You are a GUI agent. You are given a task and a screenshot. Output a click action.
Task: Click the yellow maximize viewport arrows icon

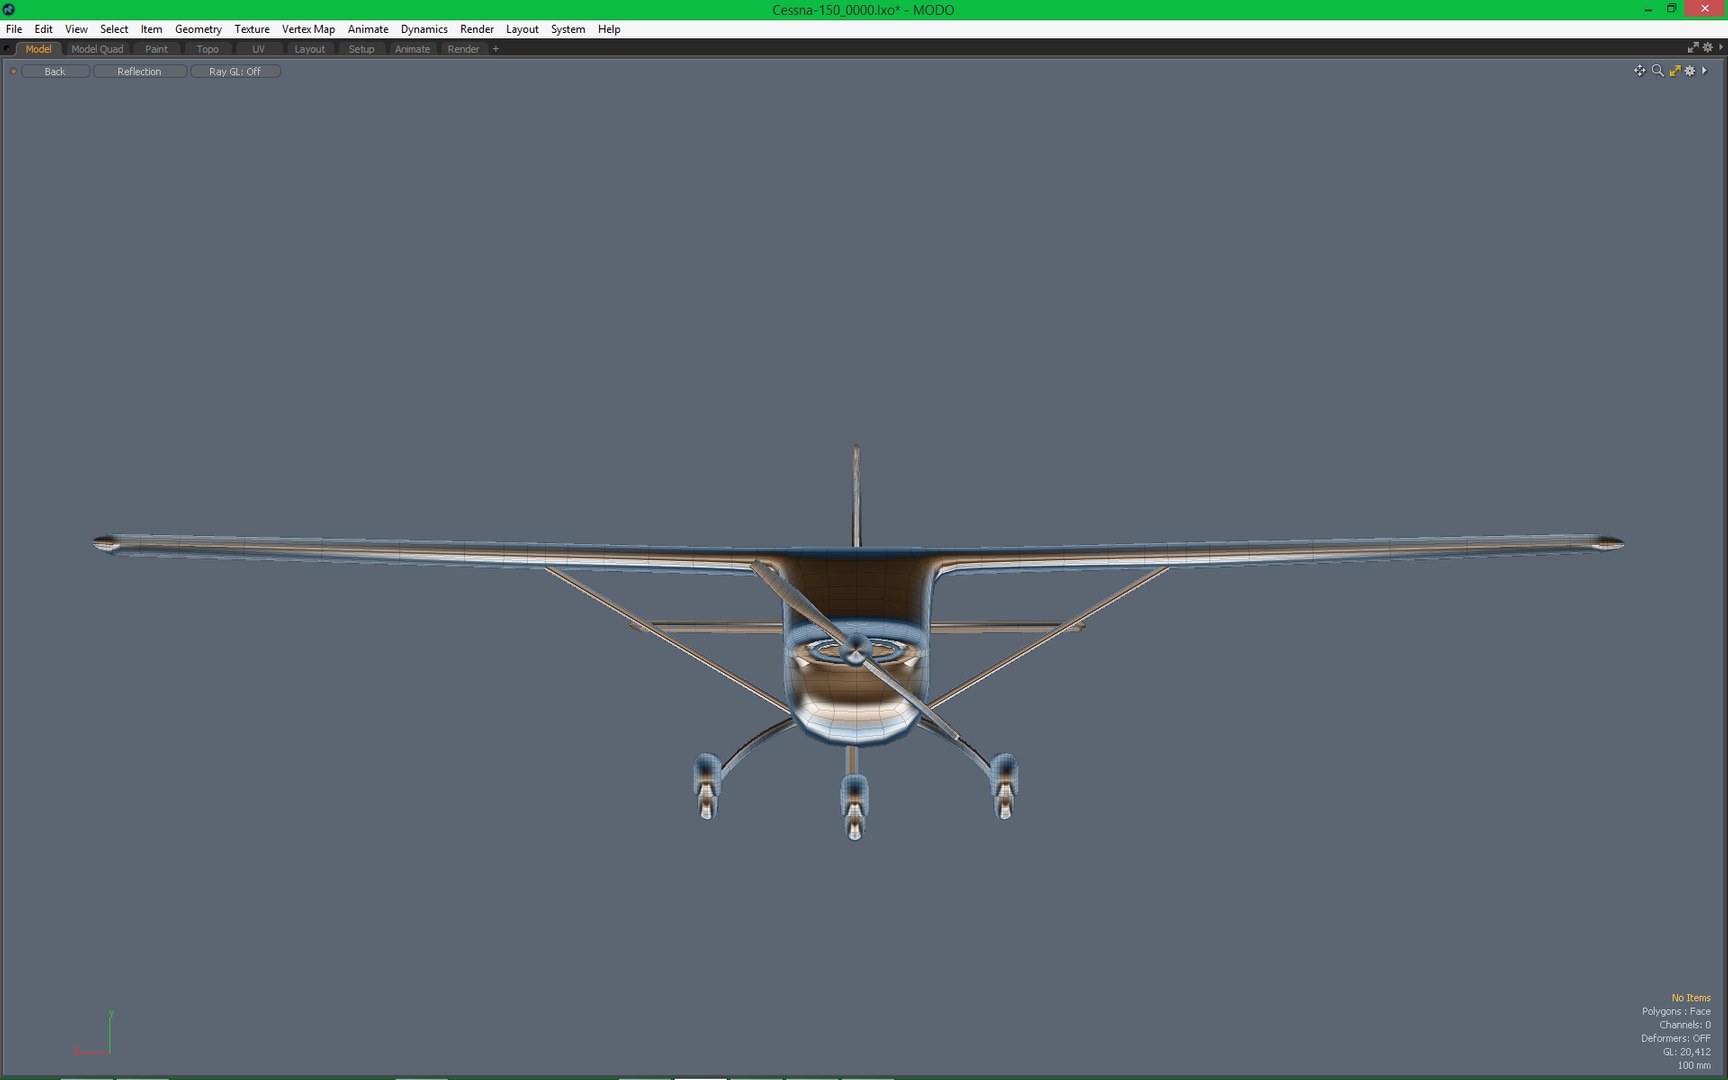point(1674,71)
